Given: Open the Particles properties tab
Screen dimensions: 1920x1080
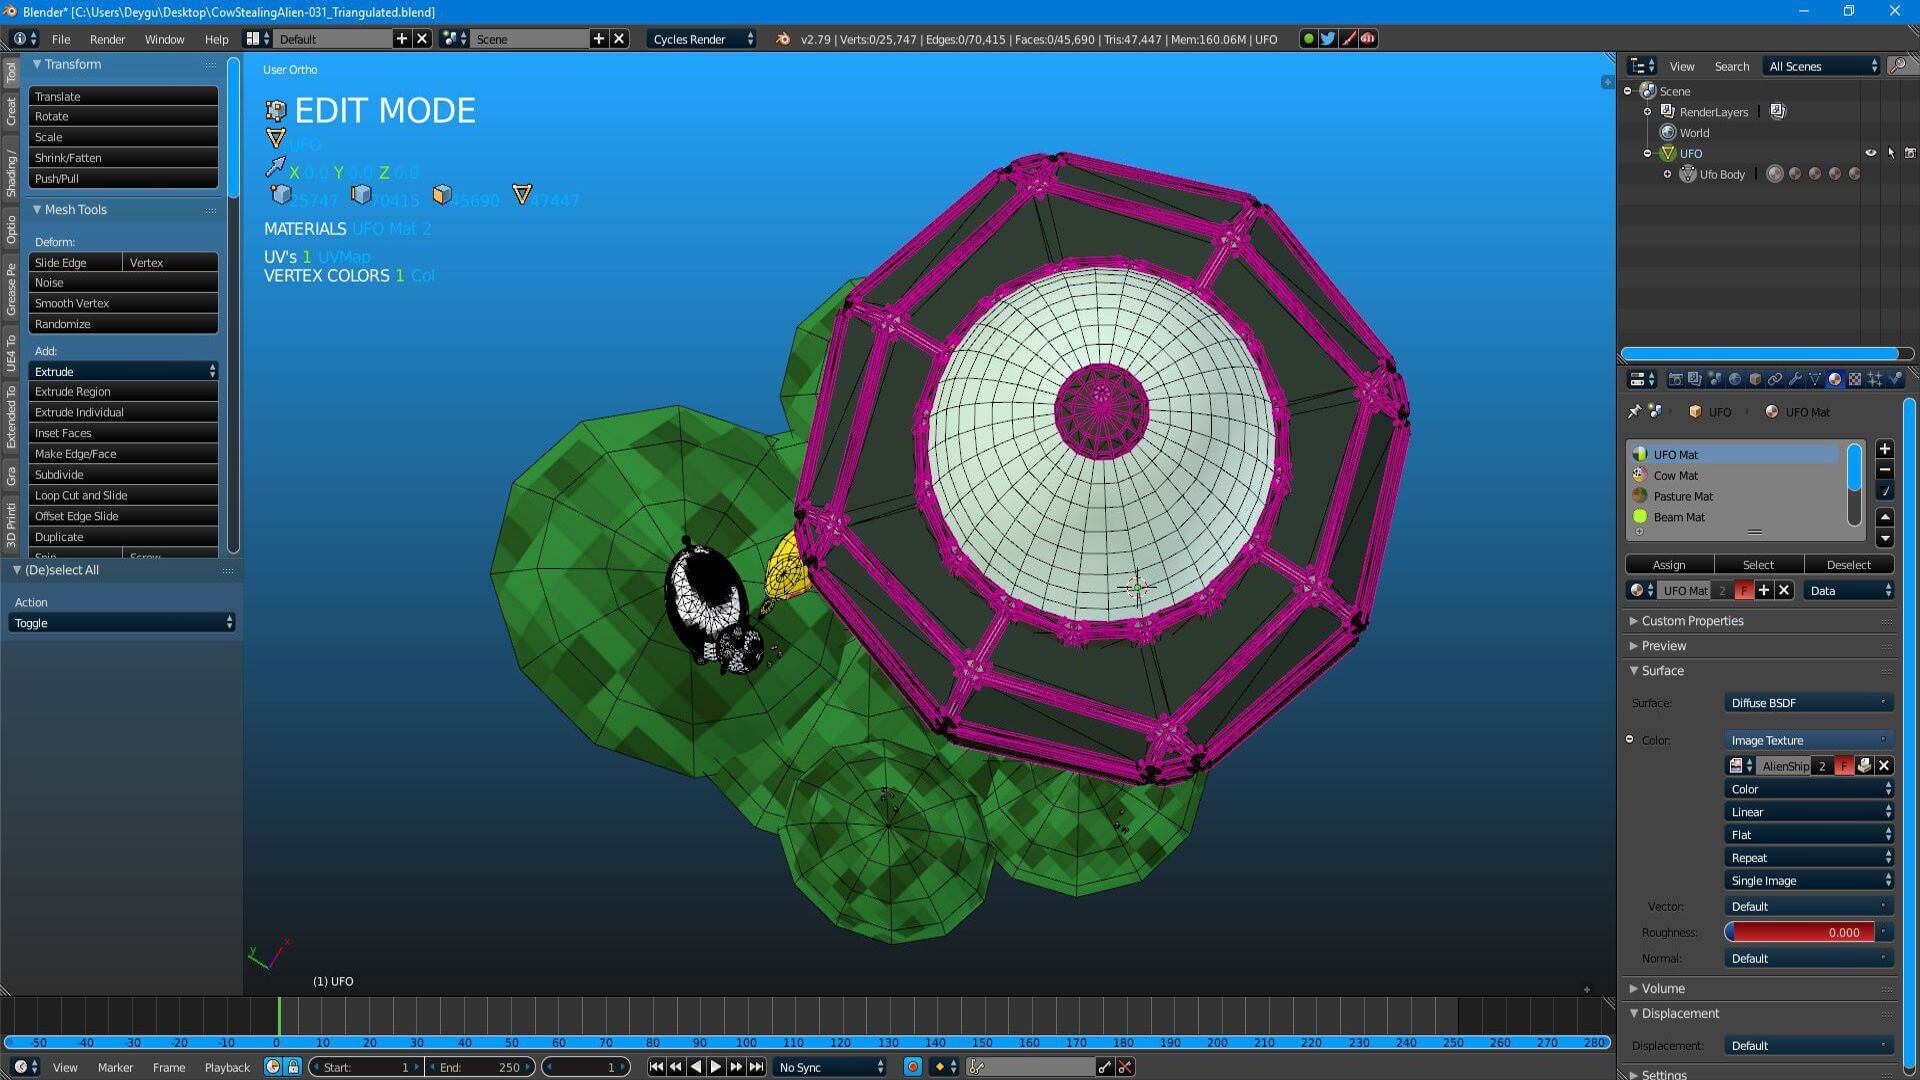Looking at the screenshot, I should click(1875, 379).
